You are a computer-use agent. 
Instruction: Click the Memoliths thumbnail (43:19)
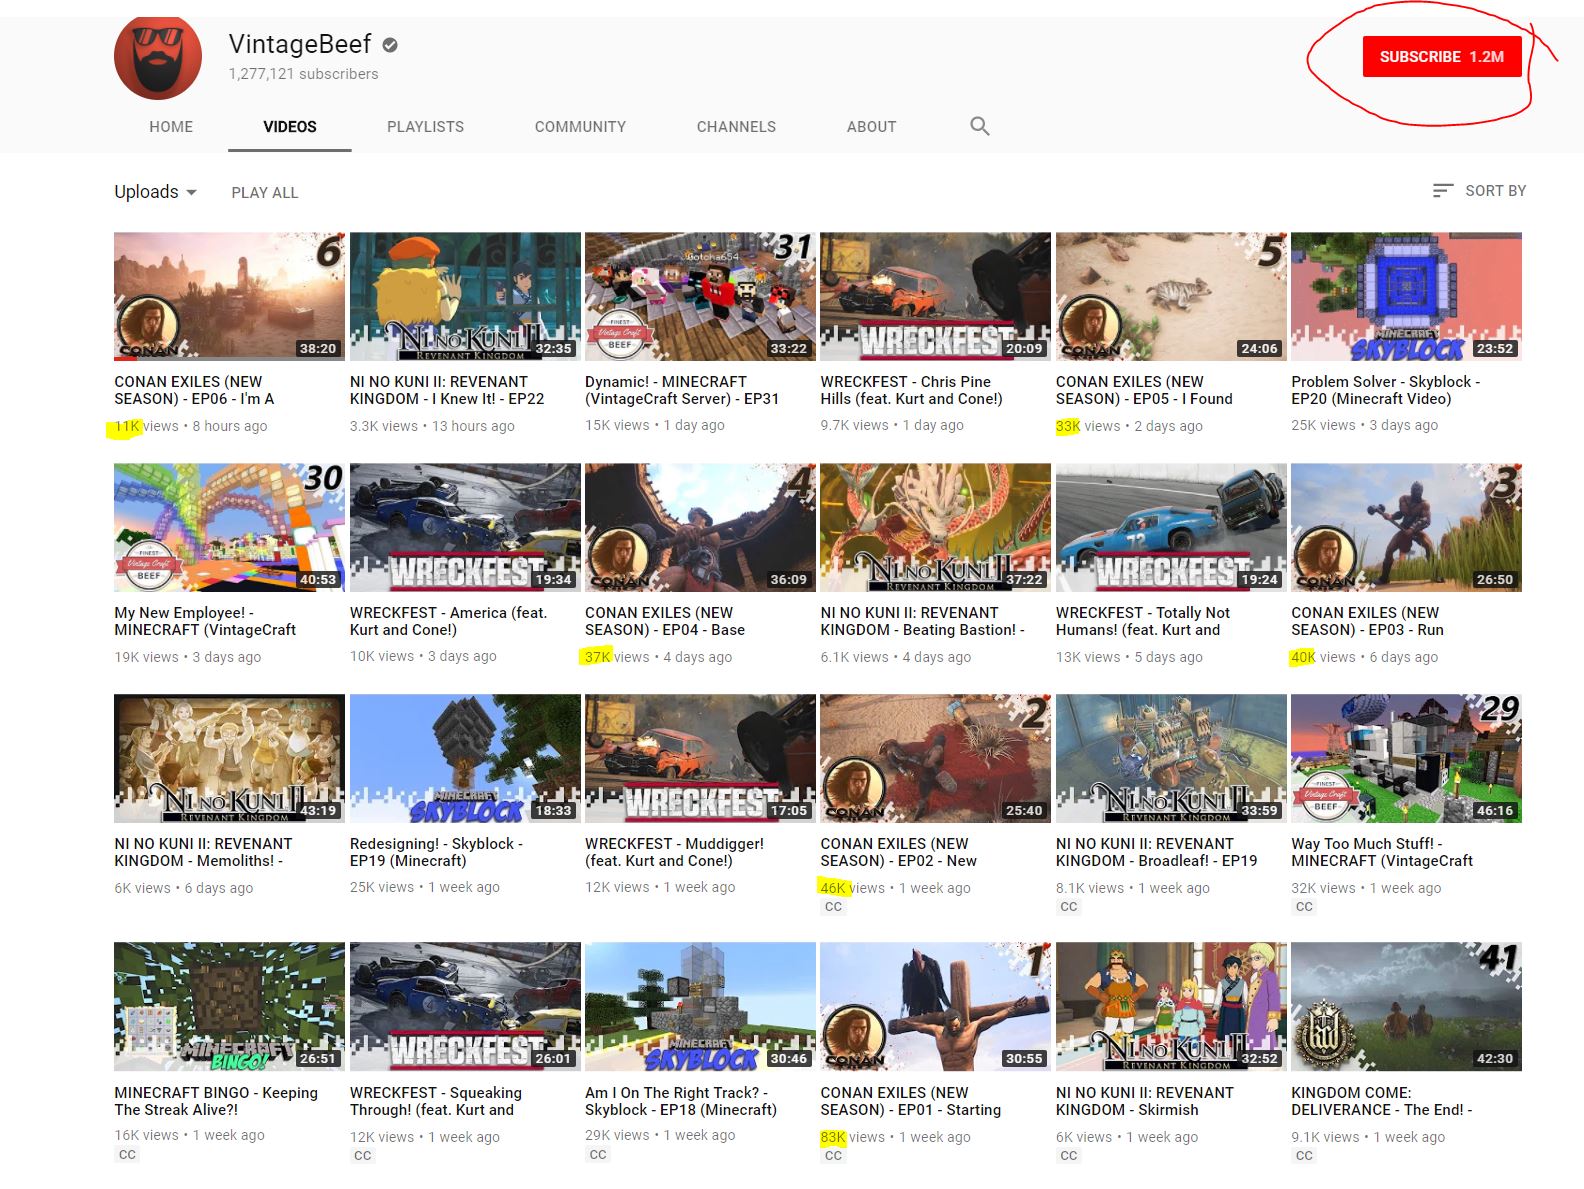229,758
